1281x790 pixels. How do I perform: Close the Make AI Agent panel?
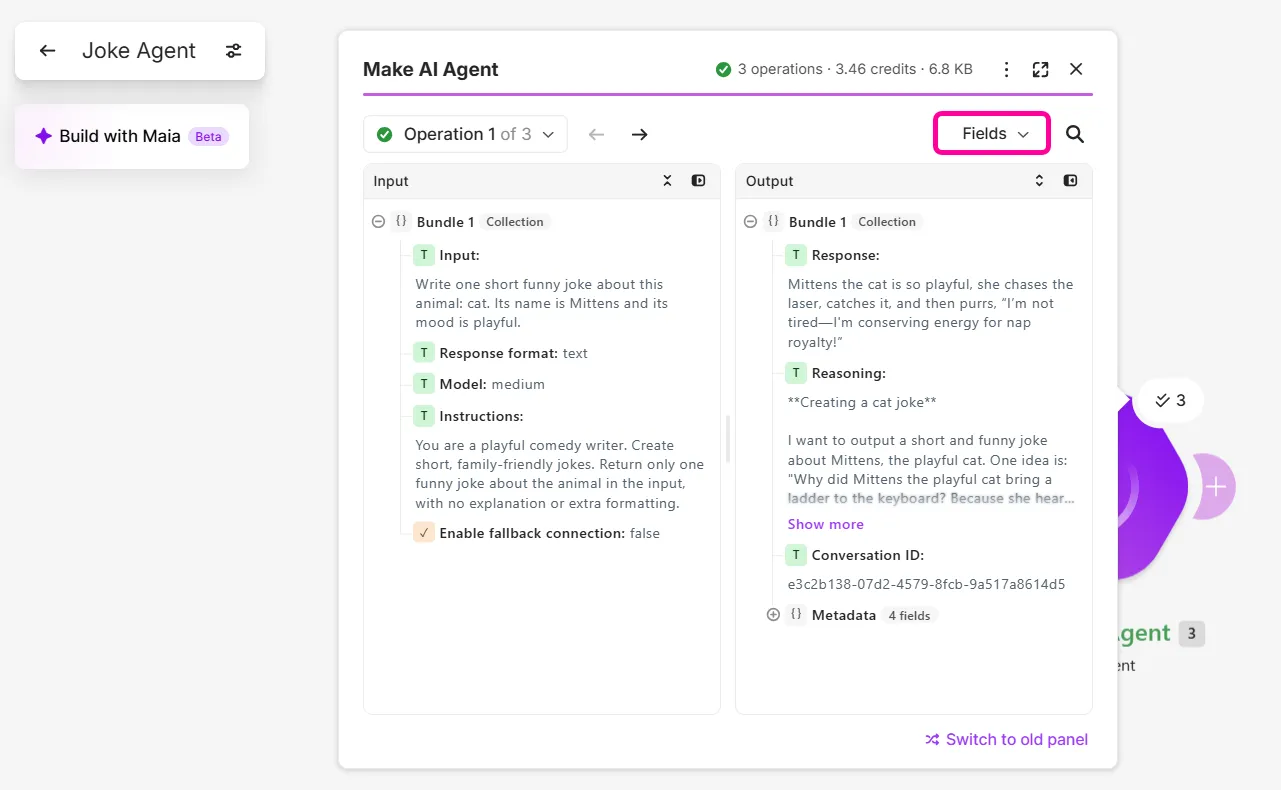pos(1076,69)
